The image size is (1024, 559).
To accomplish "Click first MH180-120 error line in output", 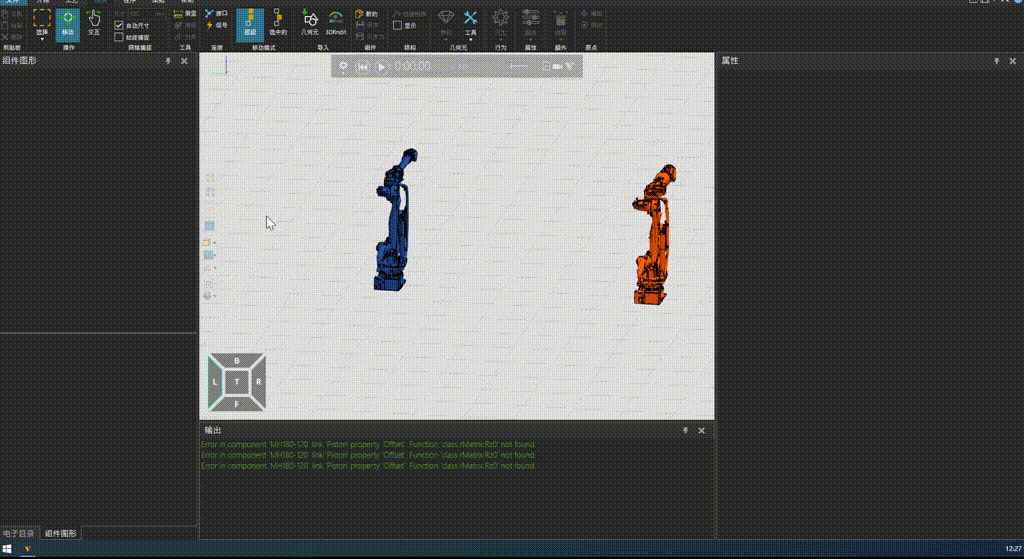I will pos(368,444).
